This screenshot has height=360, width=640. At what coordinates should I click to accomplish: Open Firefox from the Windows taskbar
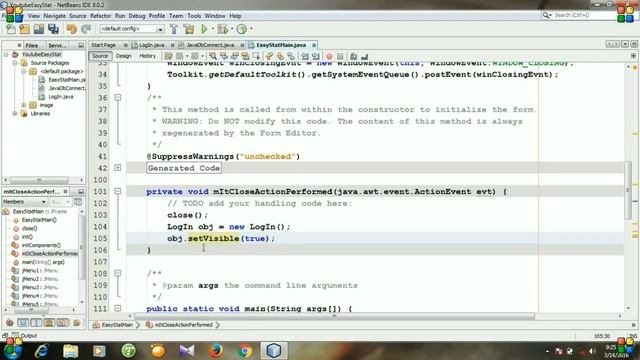coord(216,351)
